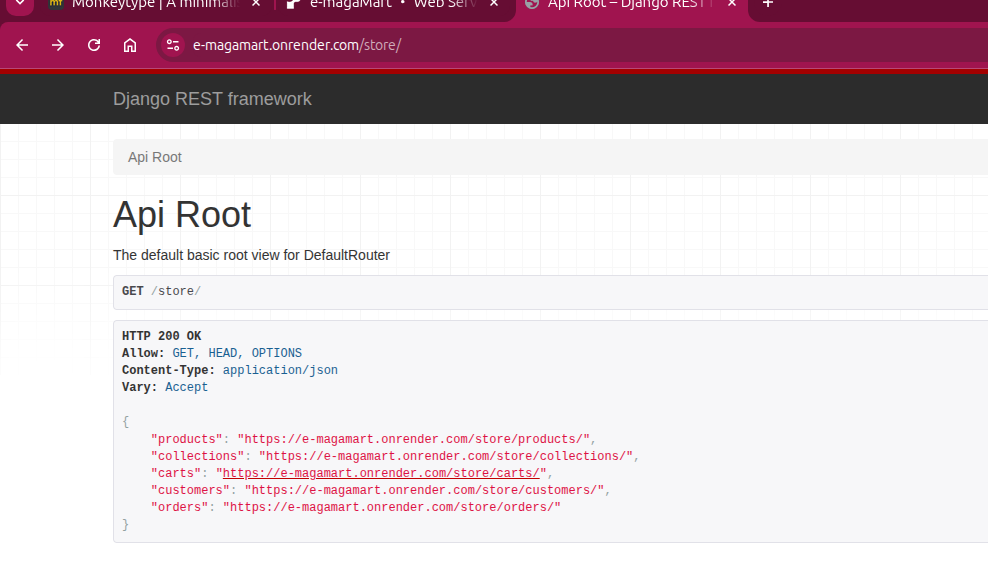Switch to the e-magaMart Web Service tab
This screenshot has width=988, height=578.
393,5
